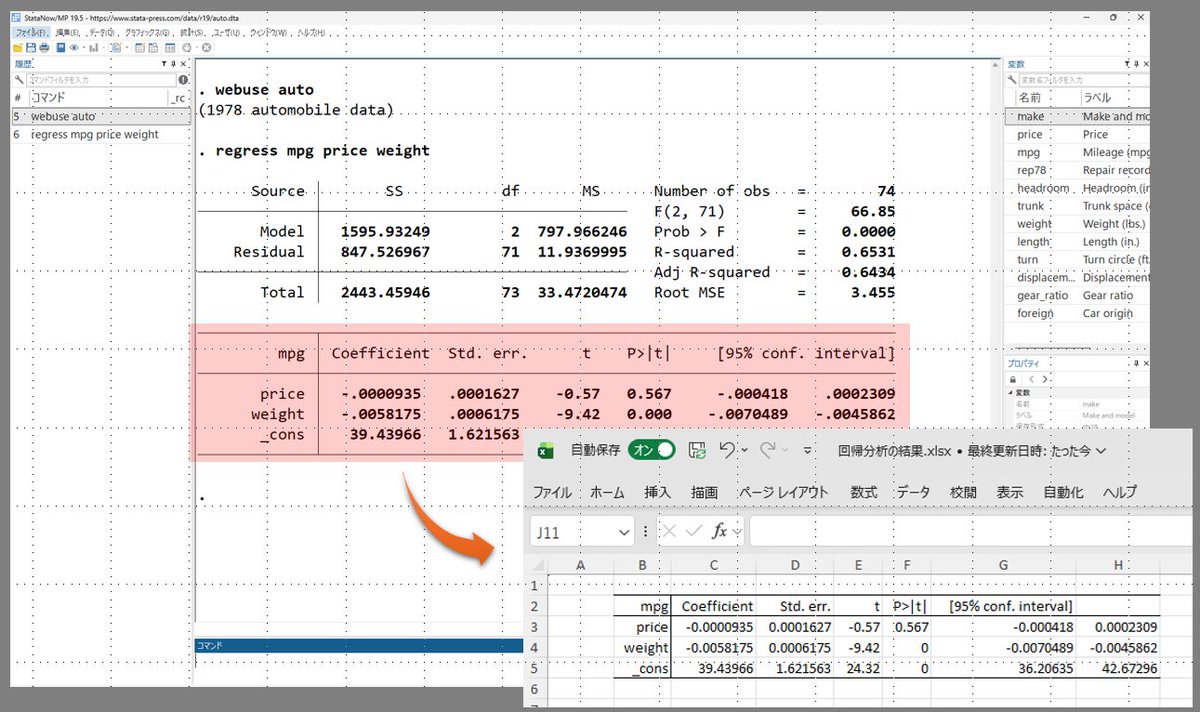Click wrench icon in History filter
Image resolution: width=1200 pixels, height=712 pixels.
[x=19, y=79]
